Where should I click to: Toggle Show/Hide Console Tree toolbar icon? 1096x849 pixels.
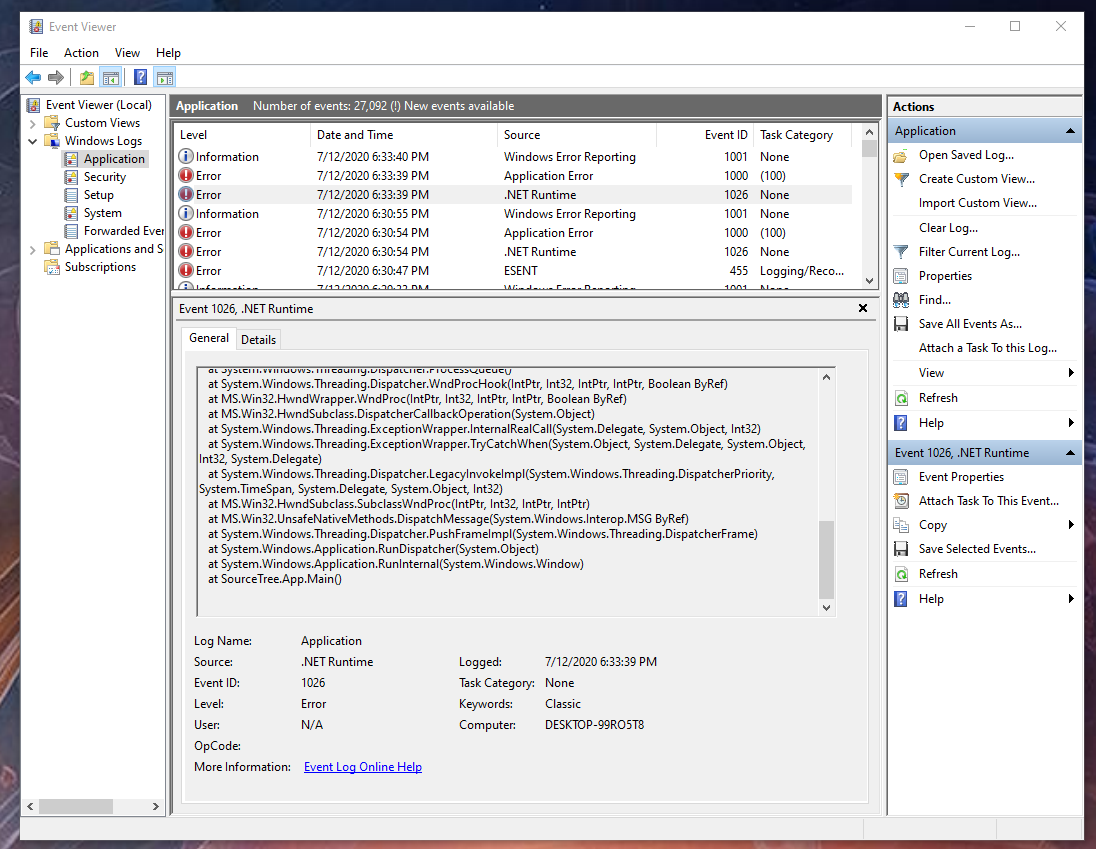(110, 78)
